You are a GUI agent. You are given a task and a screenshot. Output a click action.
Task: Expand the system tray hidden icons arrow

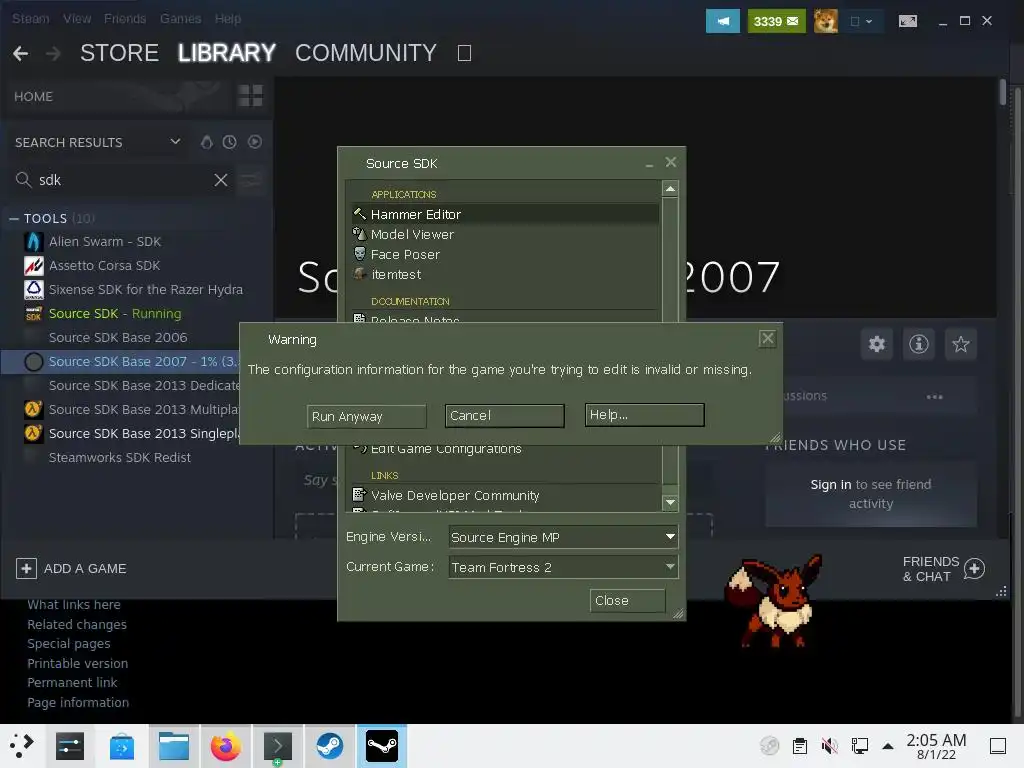click(x=888, y=746)
